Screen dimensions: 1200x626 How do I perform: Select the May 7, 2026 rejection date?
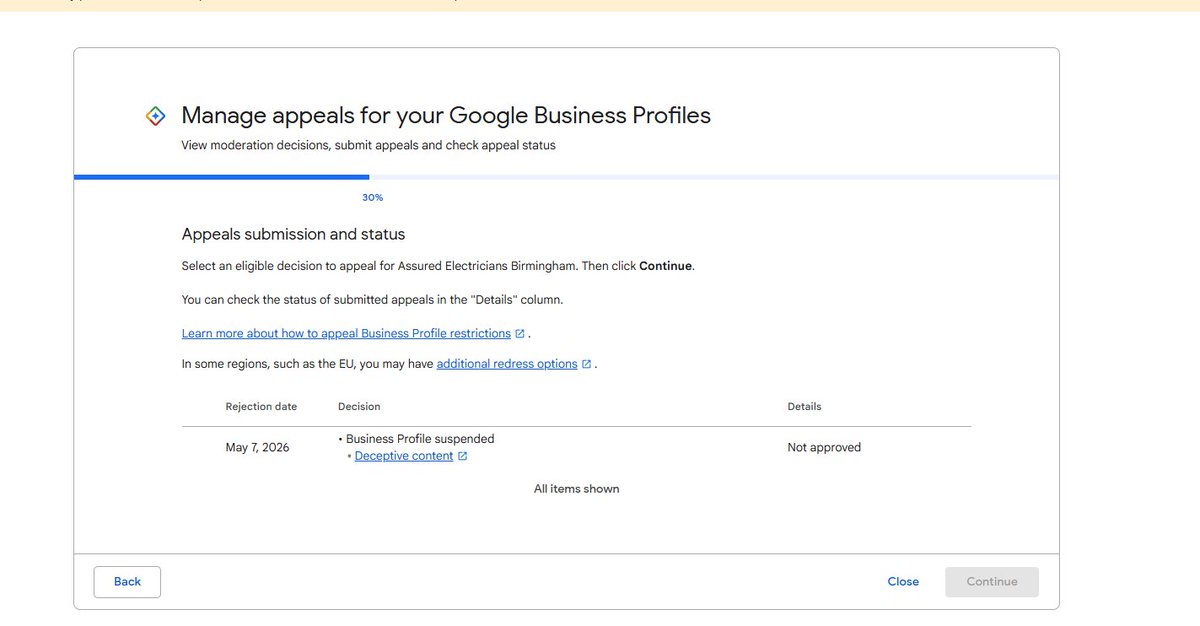[x=257, y=448]
